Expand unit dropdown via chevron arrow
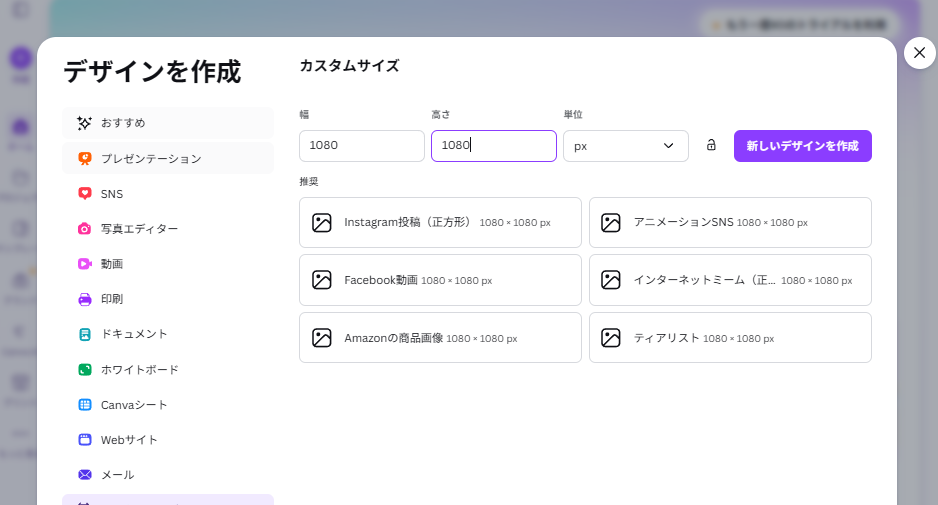Image resolution: width=938 pixels, height=505 pixels. tap(668, 146)
